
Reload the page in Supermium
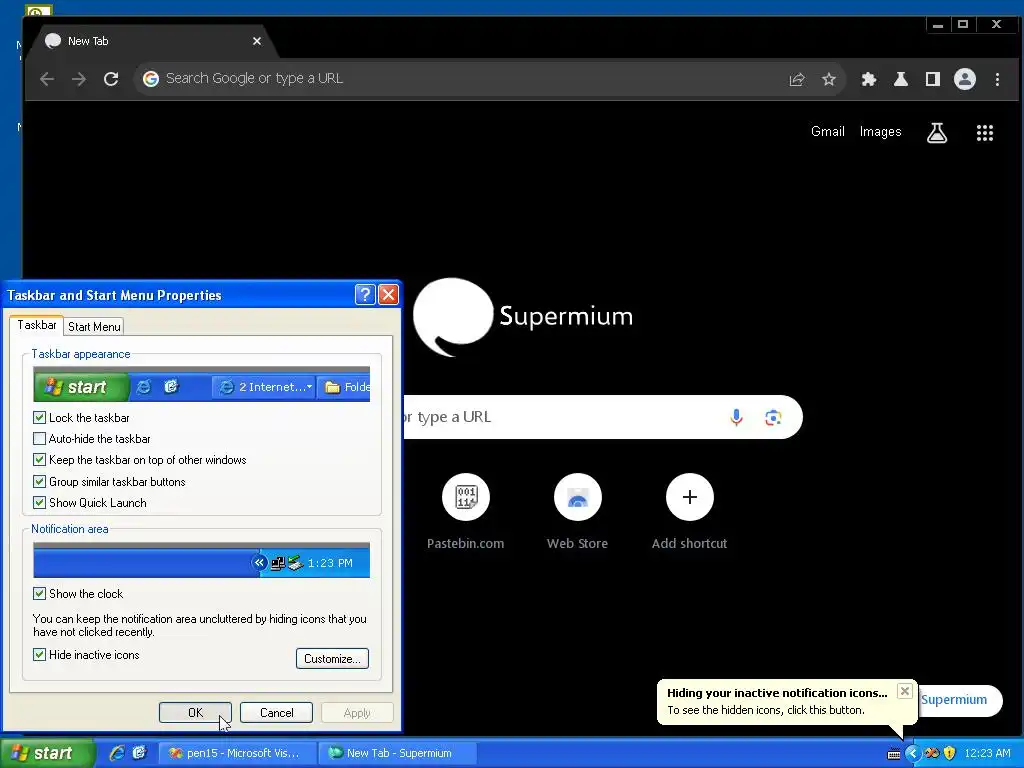click(x=111, y=79)
